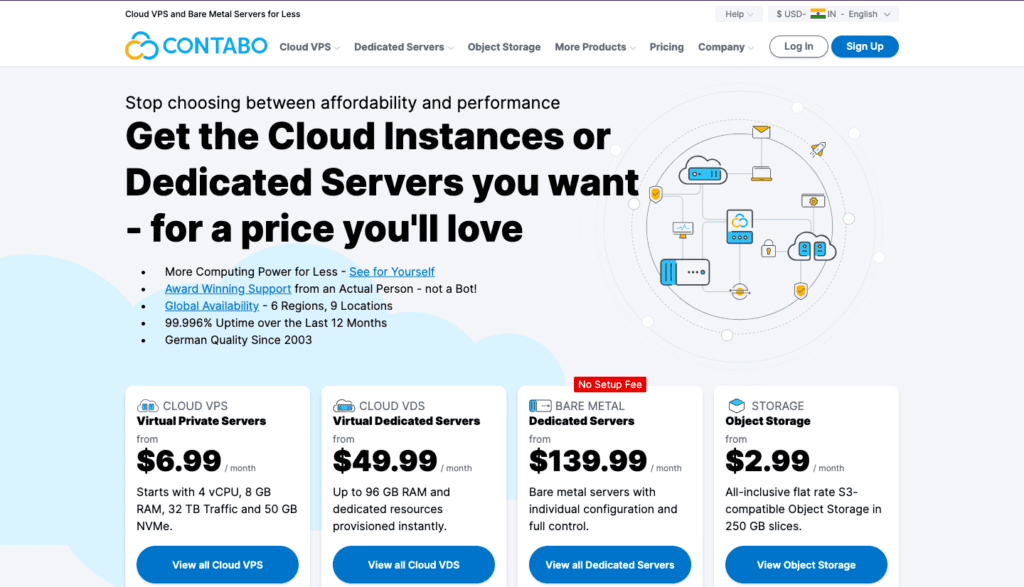Image resolution: width=1024 pixels, height=587 pixels.
Task: Click the $49.99 price text
Action: pos(385,461)
